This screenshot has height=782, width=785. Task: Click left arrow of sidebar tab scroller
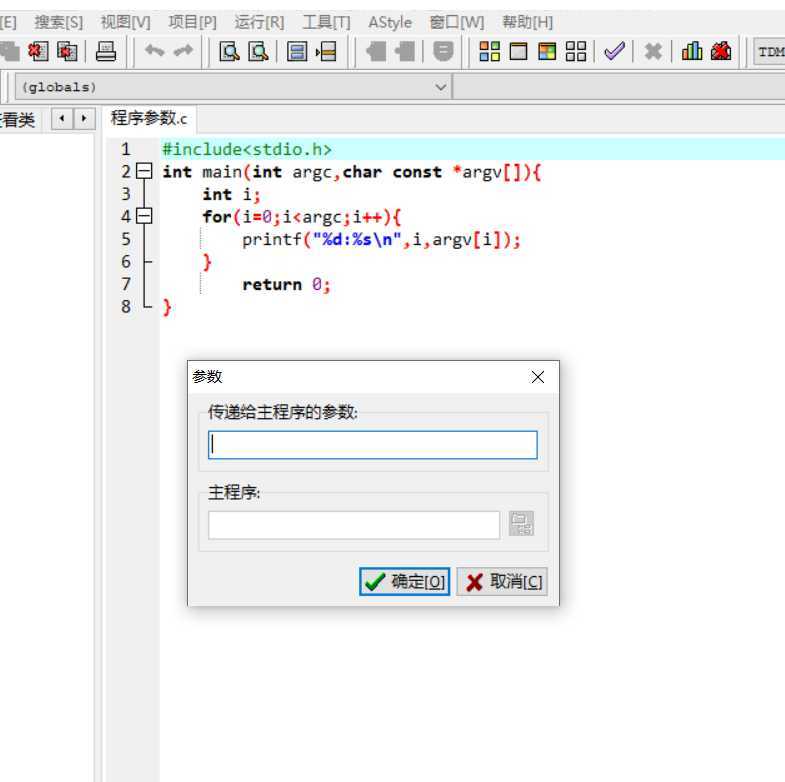pyautogui.click(x=62, y=119)
